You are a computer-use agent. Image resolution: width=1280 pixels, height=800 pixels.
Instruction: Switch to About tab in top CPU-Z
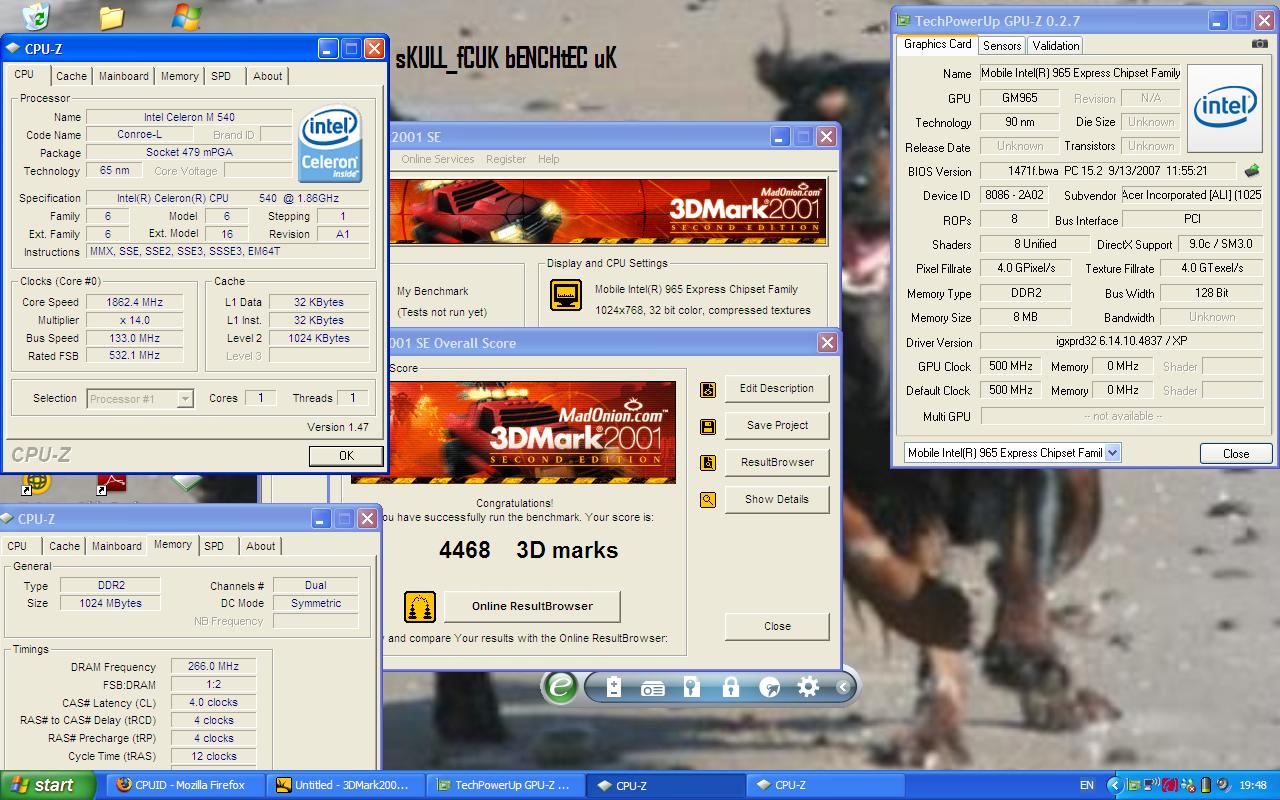tap(267, 76)
